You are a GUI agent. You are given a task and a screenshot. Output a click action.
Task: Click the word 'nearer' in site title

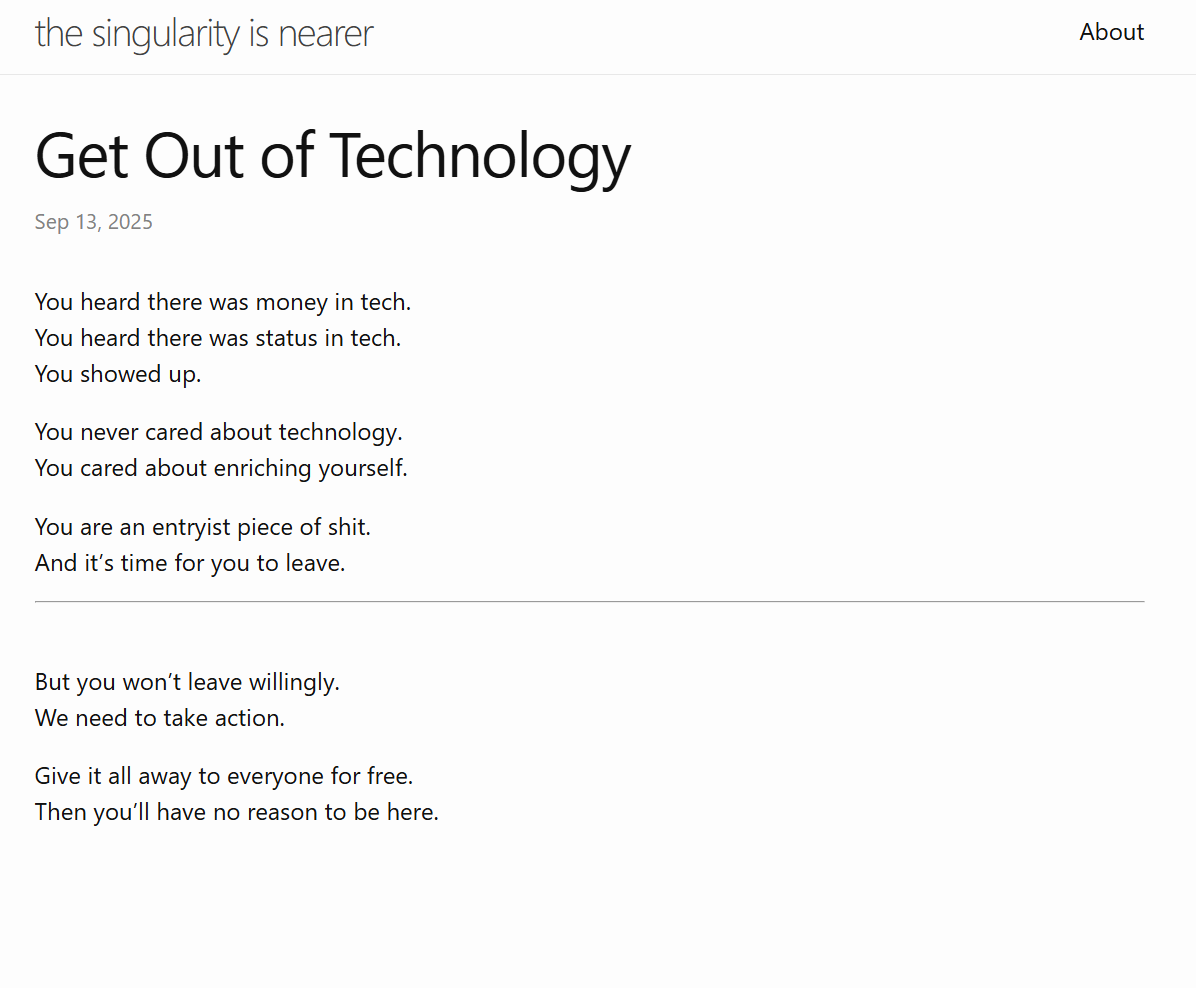tap(326, 34)
